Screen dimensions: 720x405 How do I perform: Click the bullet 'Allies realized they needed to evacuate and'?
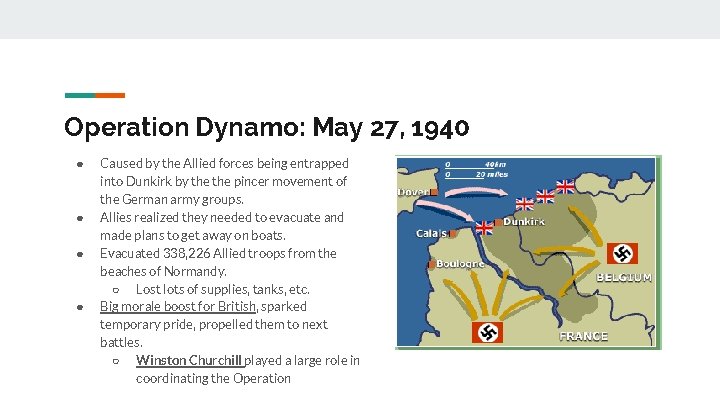pyautogui.click(x=221, y=217)
